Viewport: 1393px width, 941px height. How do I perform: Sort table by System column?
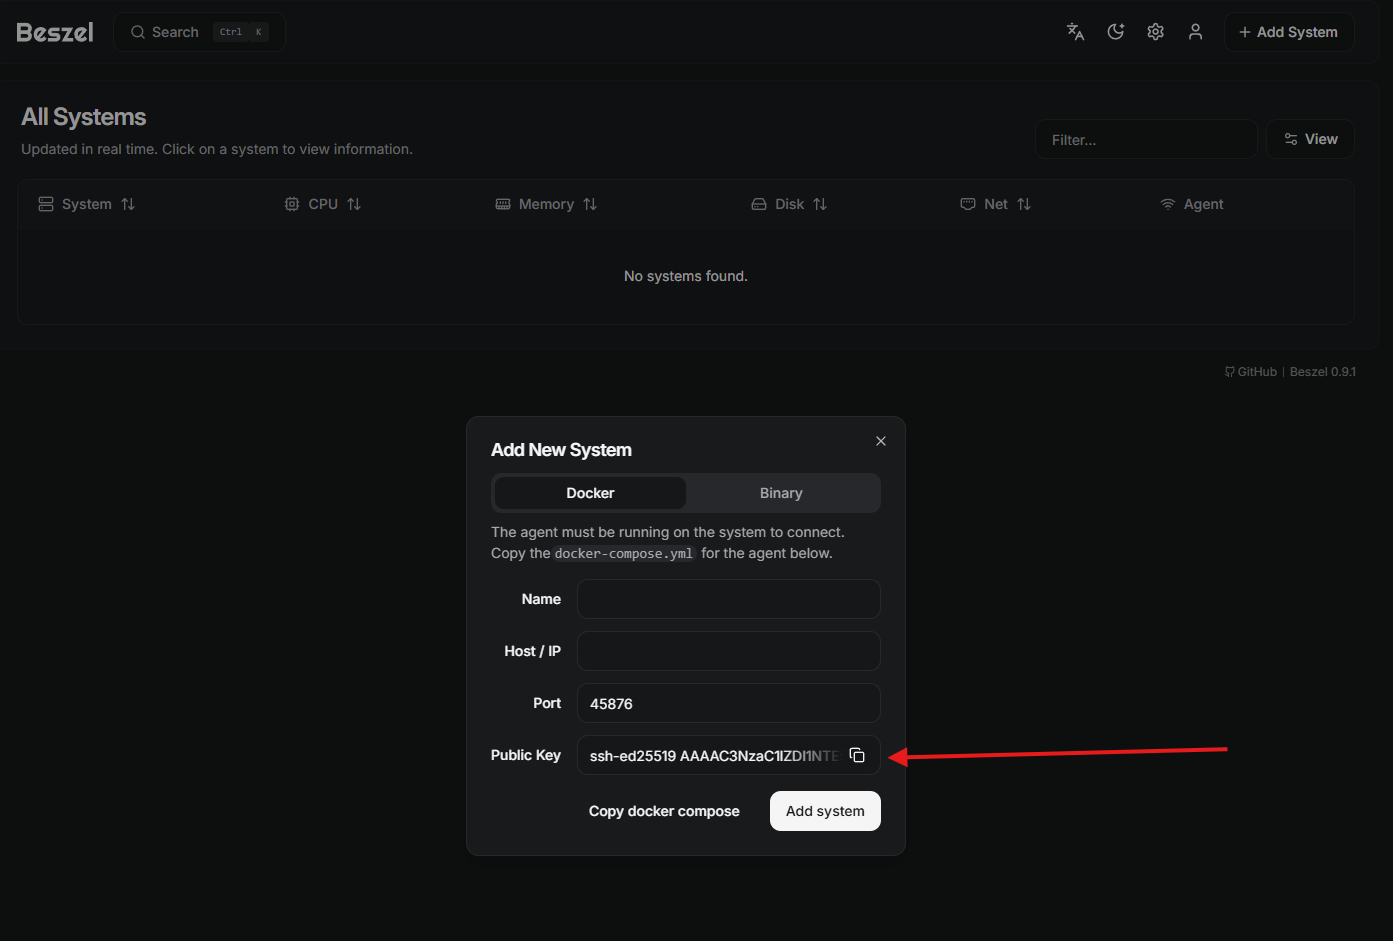[x=87, y=204]
